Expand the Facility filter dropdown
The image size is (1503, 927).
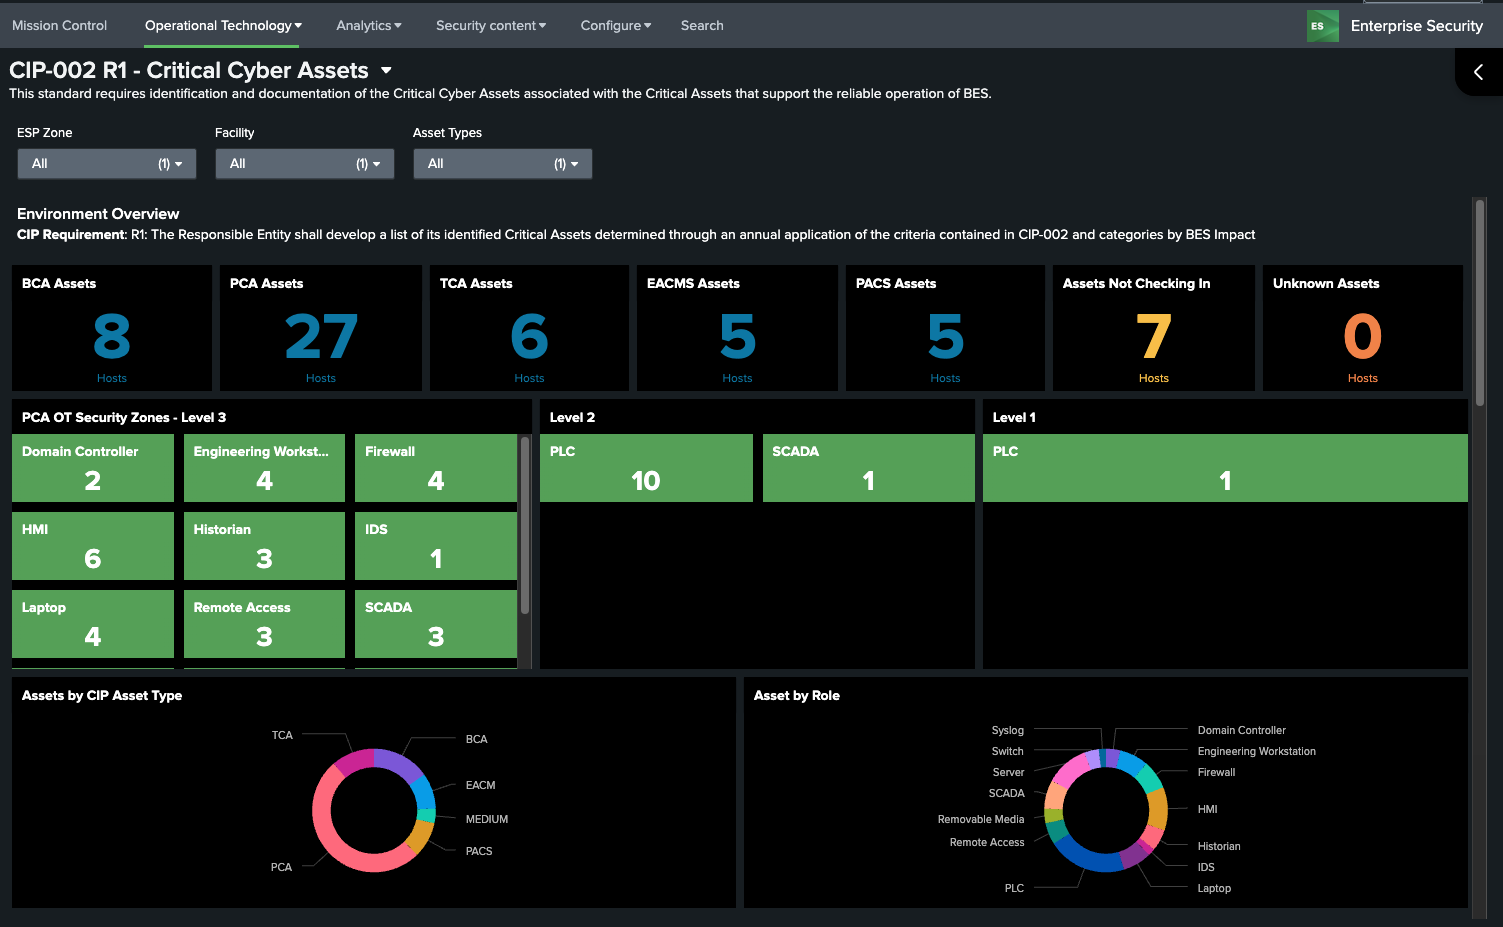click(x=304, y=164)
